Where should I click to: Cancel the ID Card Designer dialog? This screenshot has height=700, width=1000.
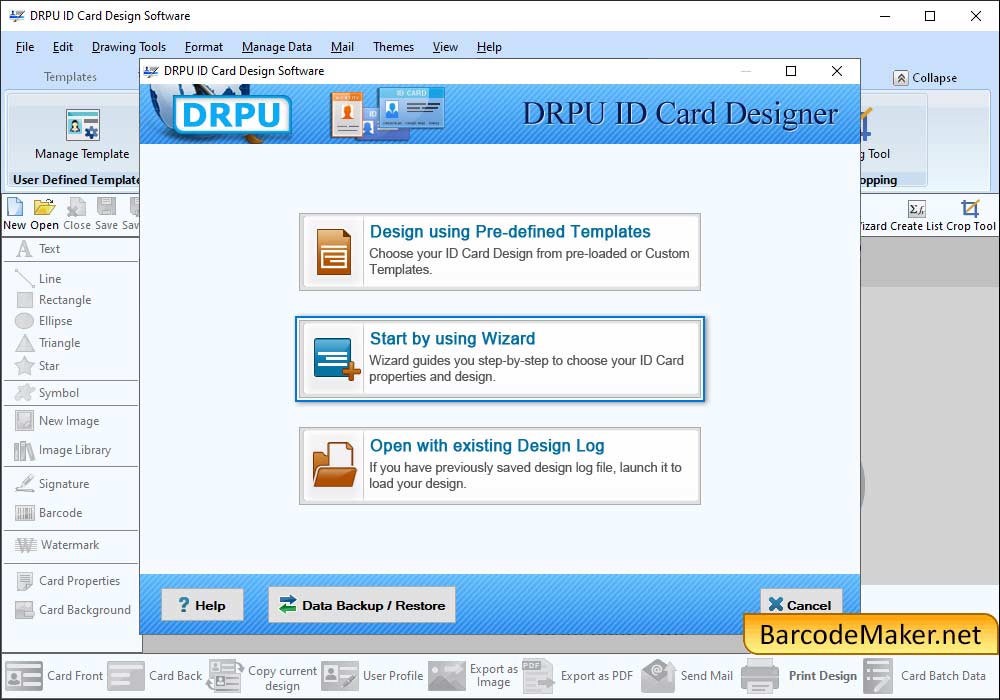click(x=800, y=602)
